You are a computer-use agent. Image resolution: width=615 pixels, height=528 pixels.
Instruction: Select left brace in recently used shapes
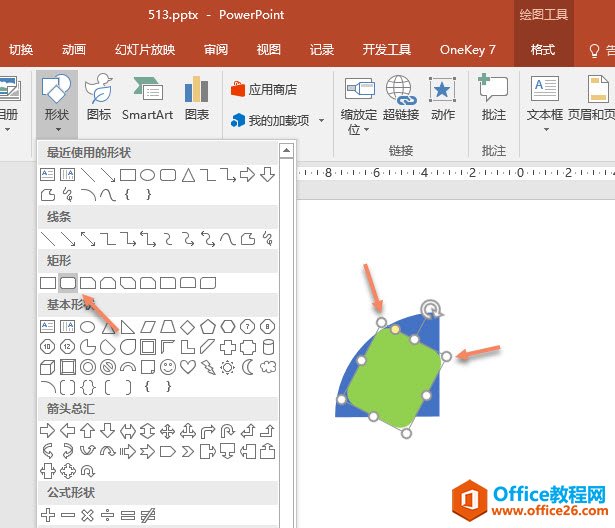(127, 195)
